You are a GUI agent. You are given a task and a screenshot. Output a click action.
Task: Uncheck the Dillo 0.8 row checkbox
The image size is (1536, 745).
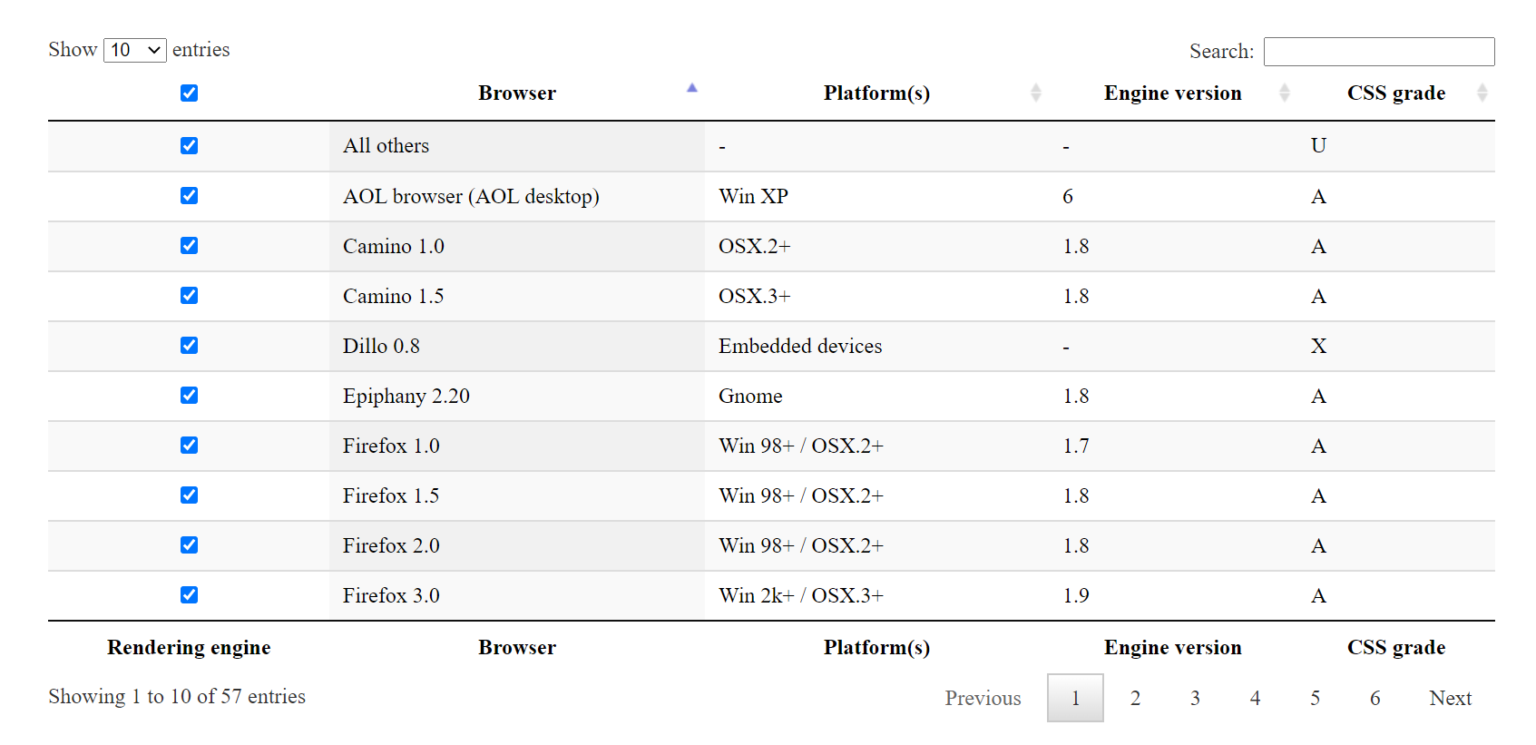[189, 346]
